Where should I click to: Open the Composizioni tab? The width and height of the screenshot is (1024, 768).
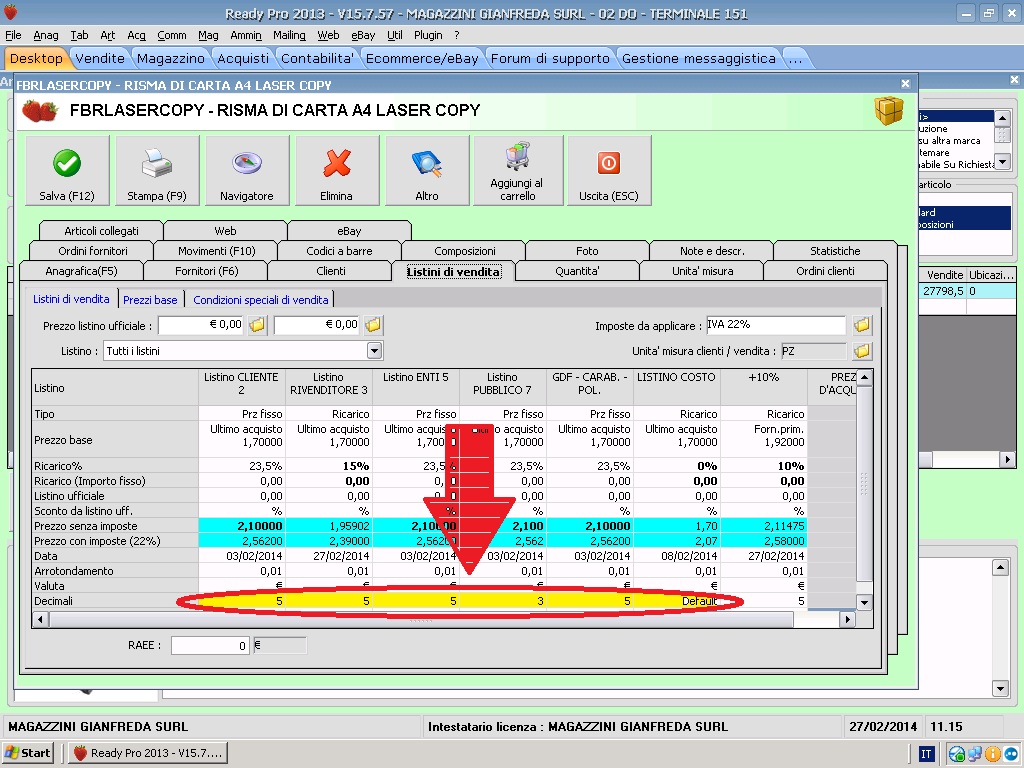pyautogui.click(x=464, y=251)
